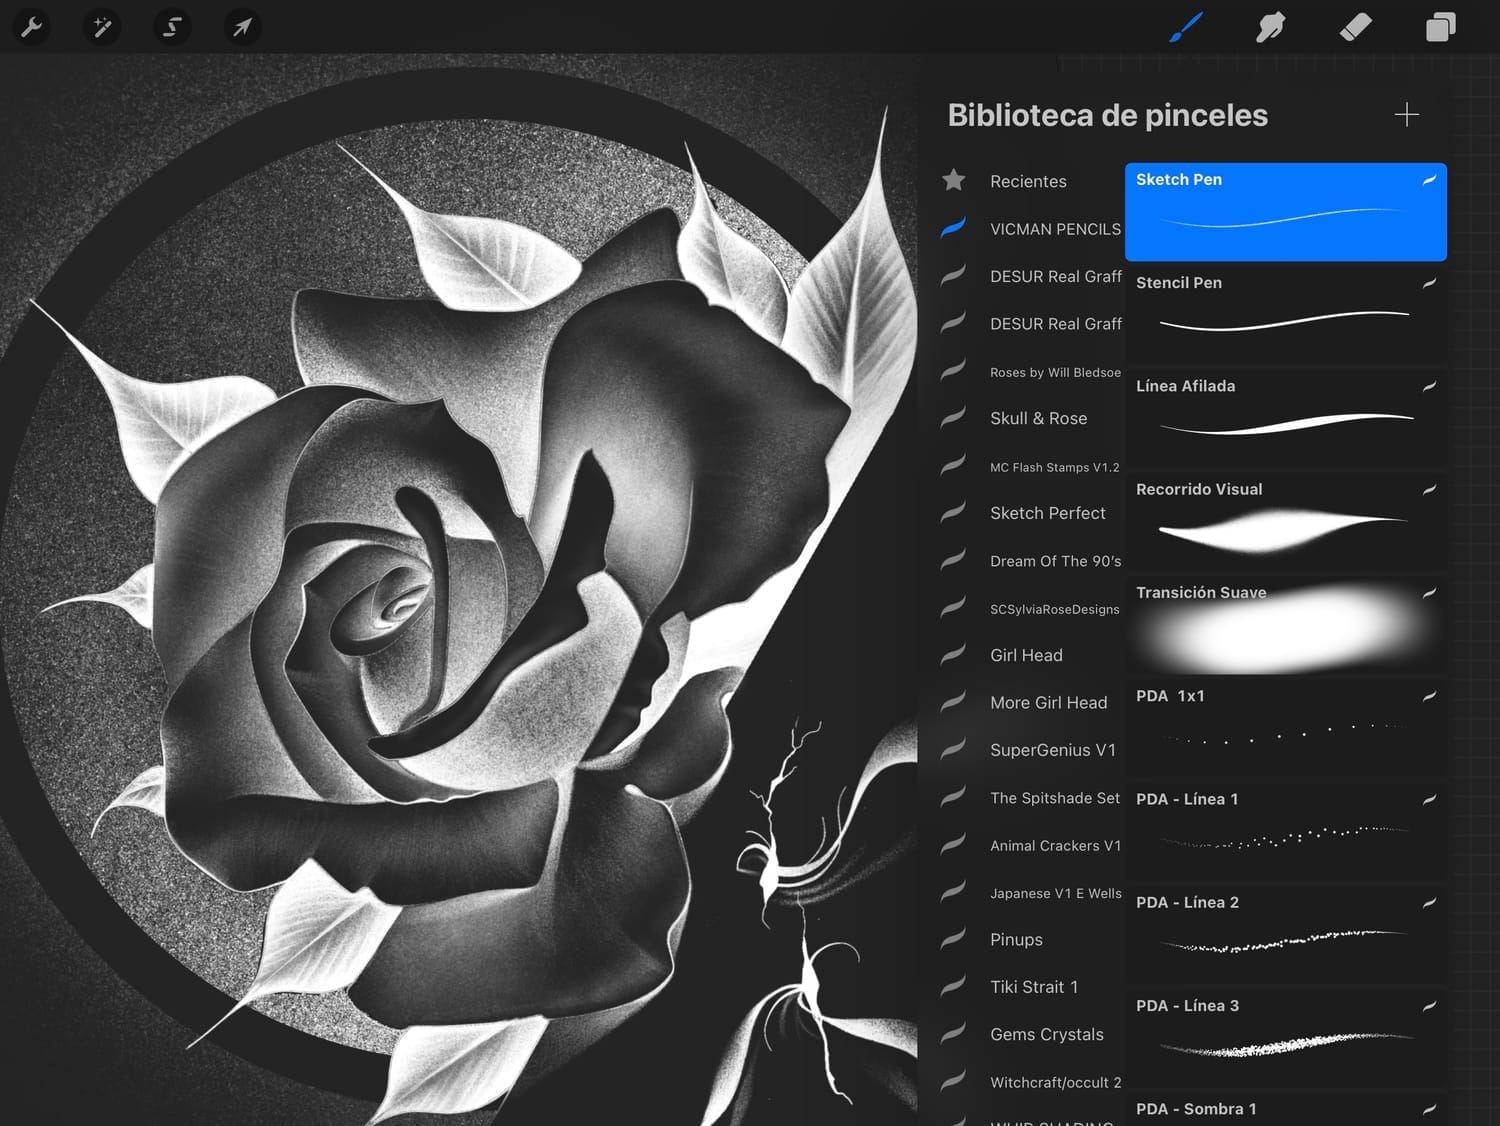Click brush icon beside Skull & Rose
The height and width of the screenshot is (1126, 1500).
coord(954,417)
